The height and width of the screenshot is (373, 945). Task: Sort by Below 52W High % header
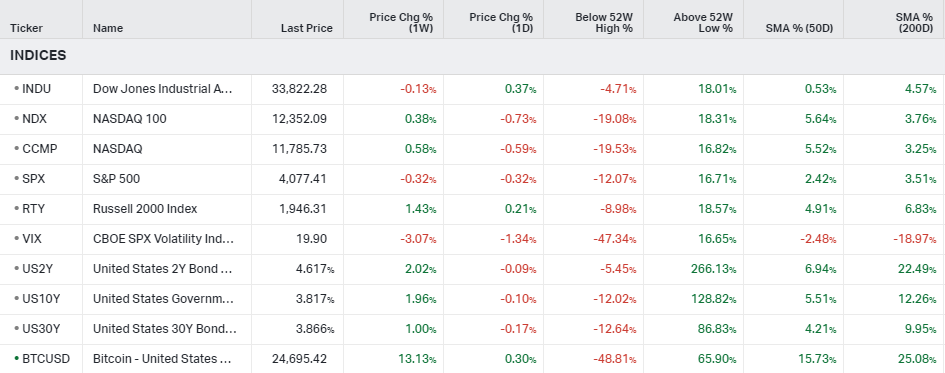(x=604, y=23)
